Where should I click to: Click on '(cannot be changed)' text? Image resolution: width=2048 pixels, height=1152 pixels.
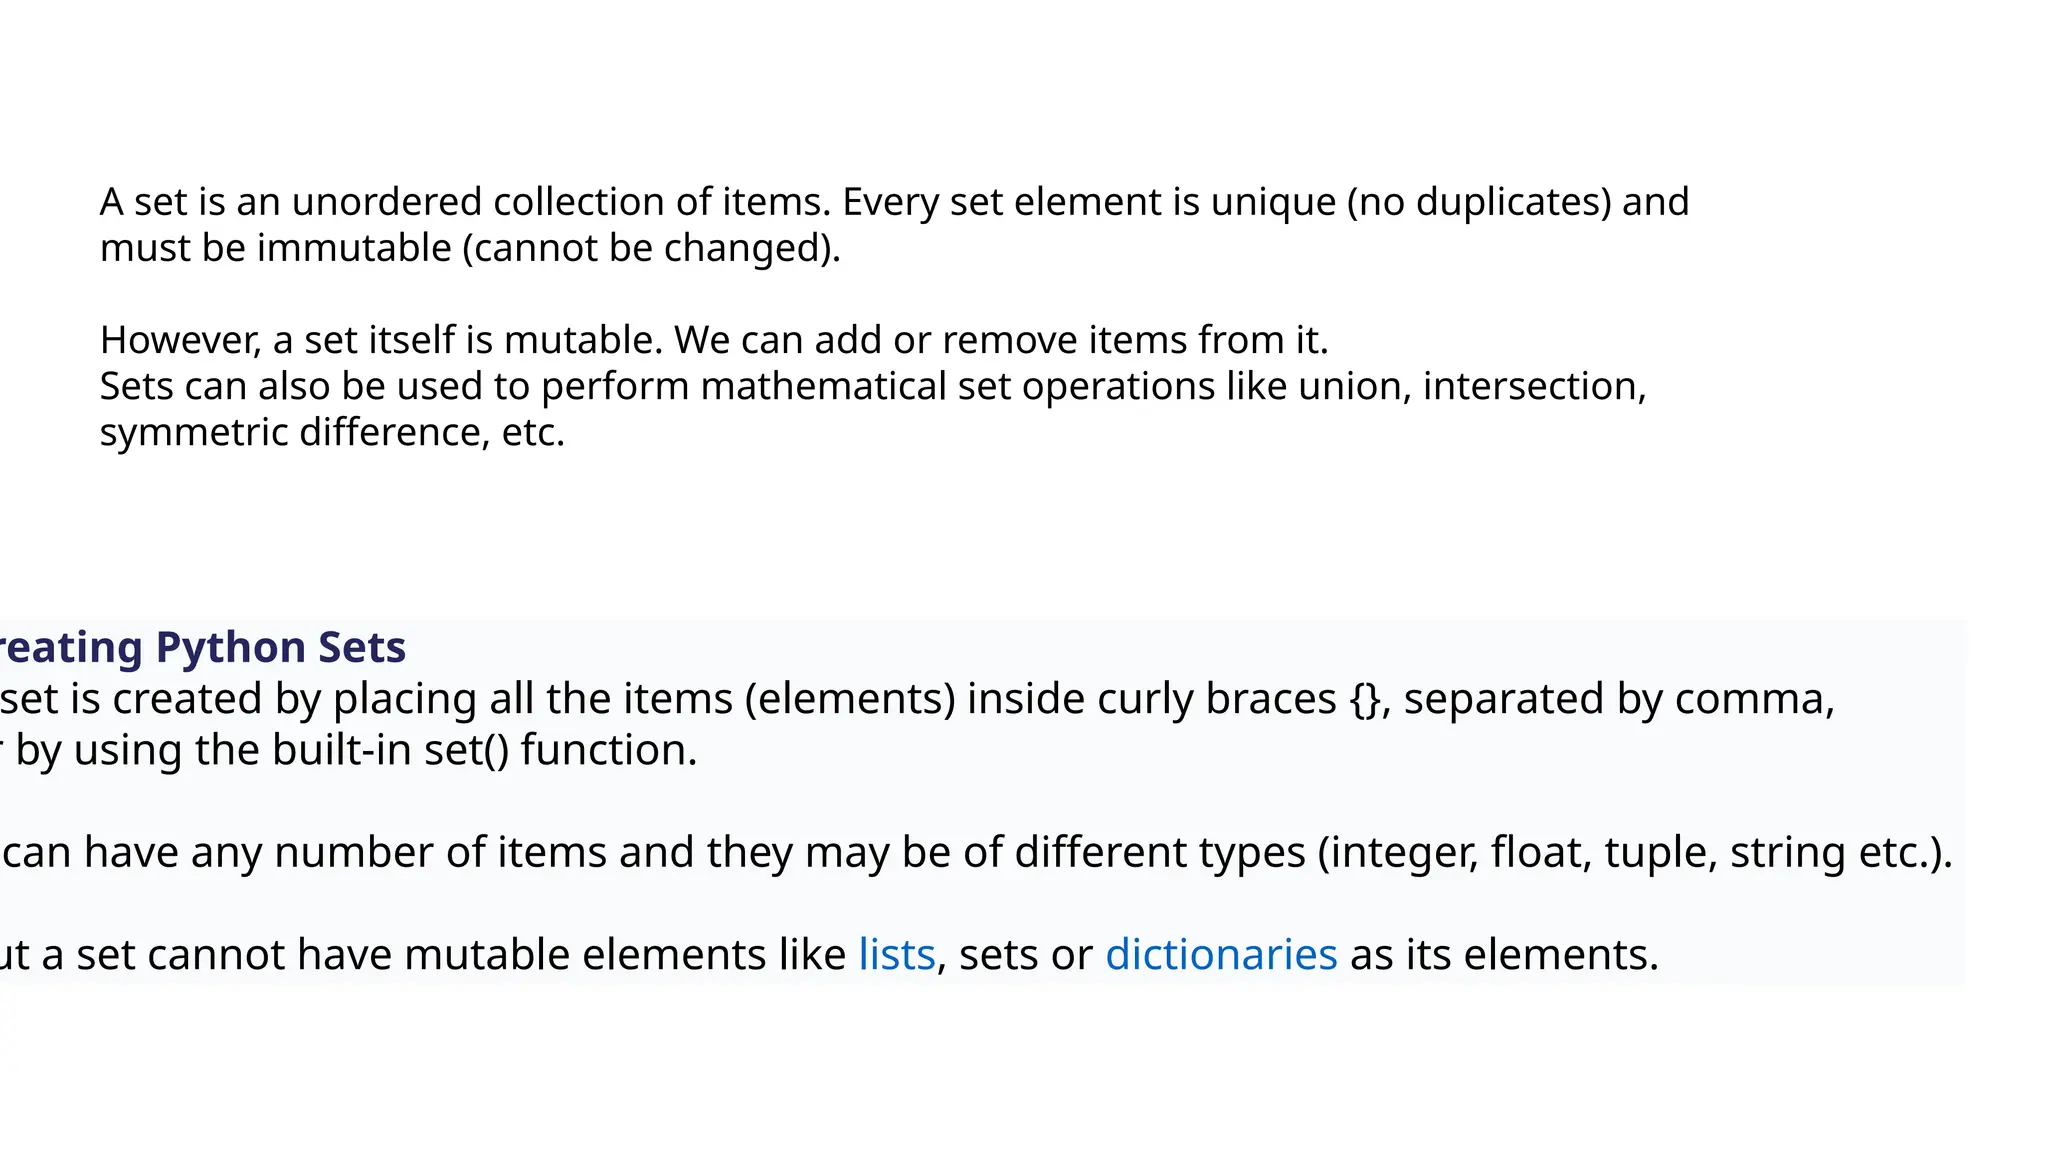(x=646, y=247)
